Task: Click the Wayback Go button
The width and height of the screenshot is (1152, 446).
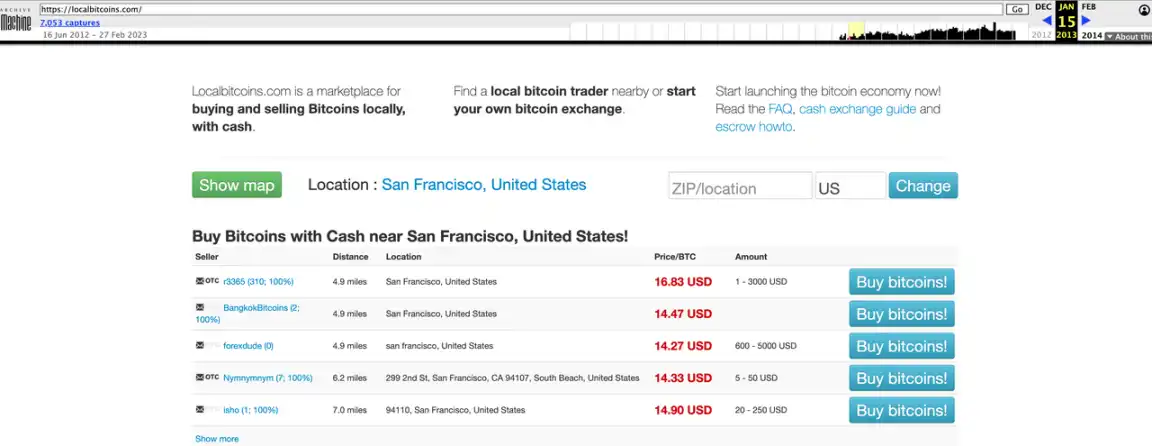Action: [x=1017, y=10]
